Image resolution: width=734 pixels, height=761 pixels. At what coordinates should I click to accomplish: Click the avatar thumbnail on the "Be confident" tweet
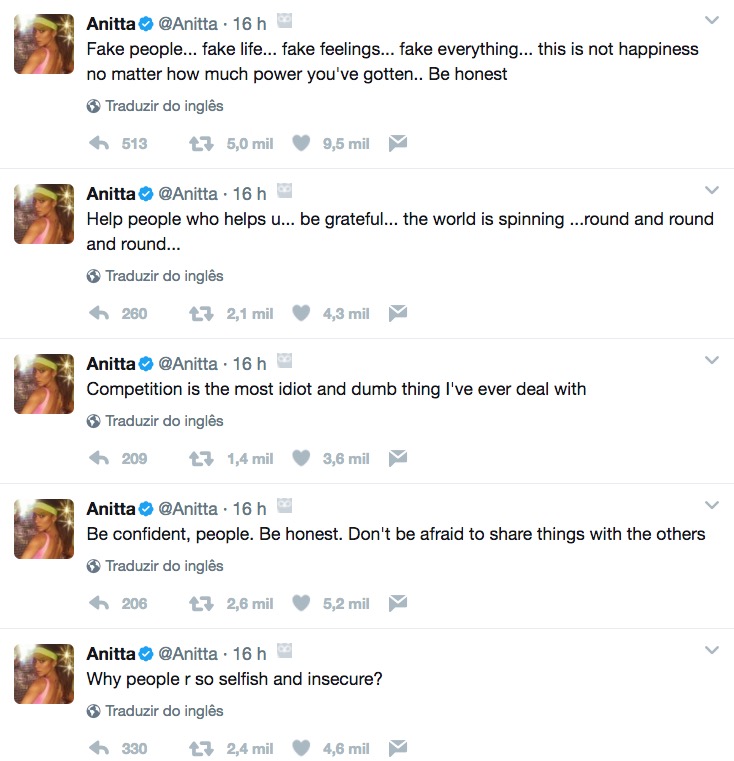[x=44, y=529]
